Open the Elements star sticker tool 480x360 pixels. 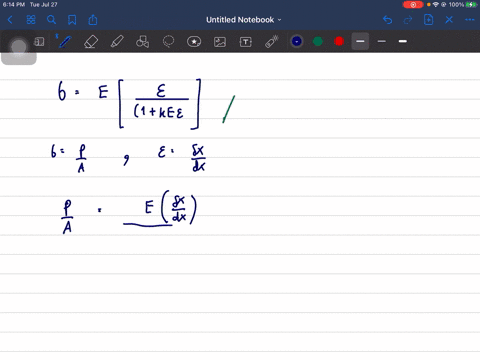[194, 42]
